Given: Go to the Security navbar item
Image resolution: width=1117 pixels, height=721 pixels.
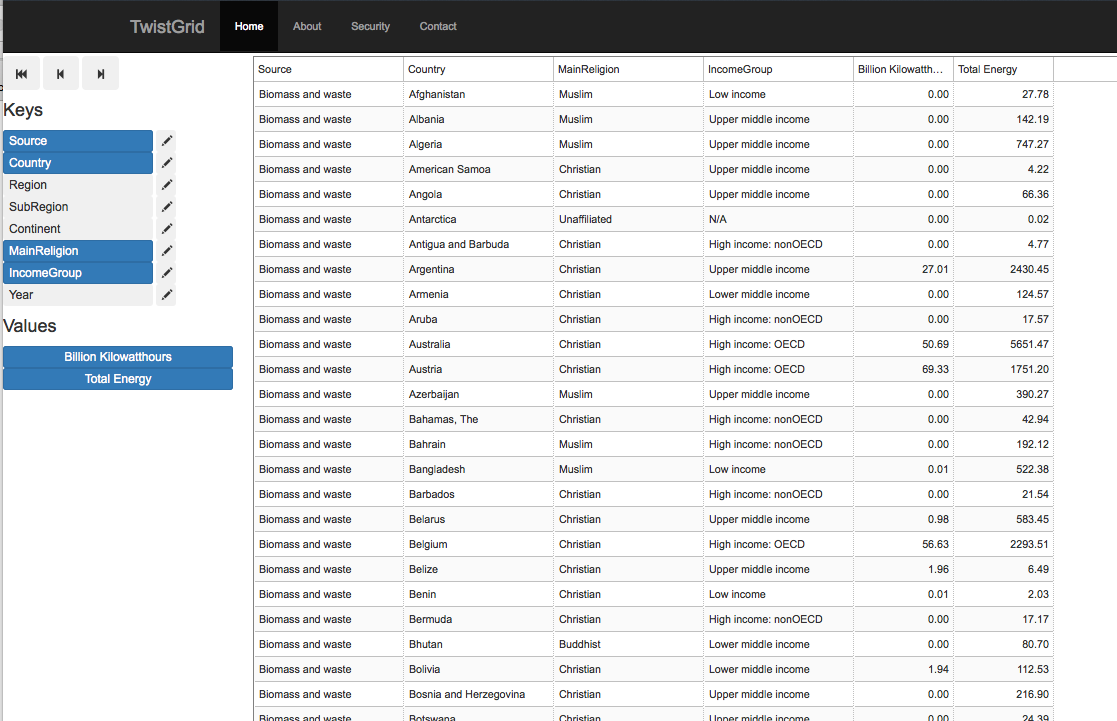Looking at the screenshot, I should tap(370, 26).
